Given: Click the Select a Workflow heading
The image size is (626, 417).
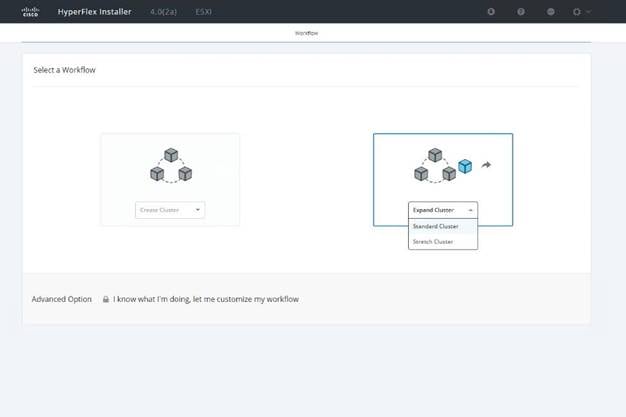Looking at the screenshot, I should (64, 70).
